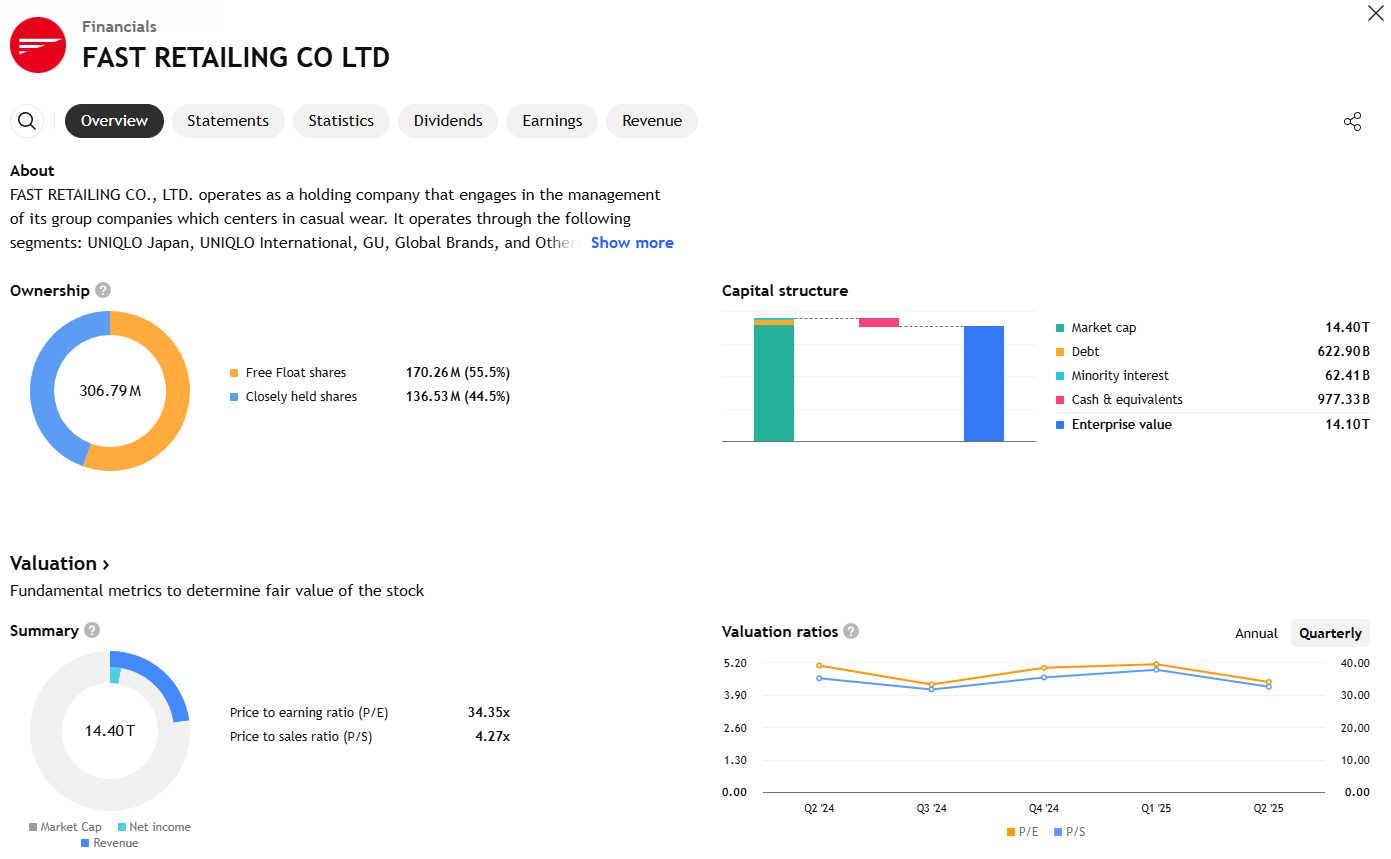
Task: Click the Enterprise value blue swatch
Action: click(1060, 425)
